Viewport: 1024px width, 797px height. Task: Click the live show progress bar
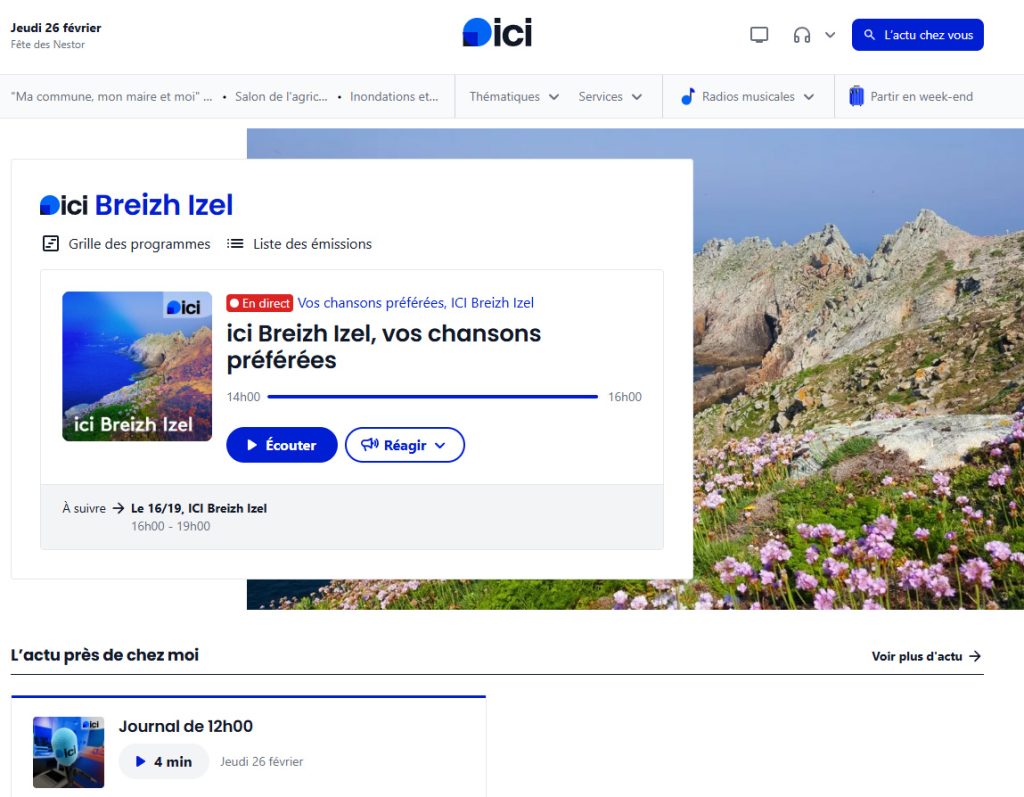pyautogui.click(x=432, y=397)
